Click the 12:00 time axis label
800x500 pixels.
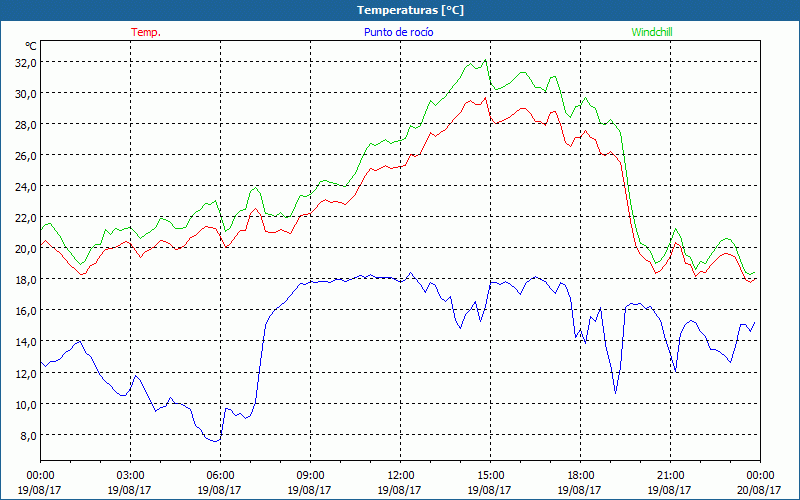coord(401,476)
